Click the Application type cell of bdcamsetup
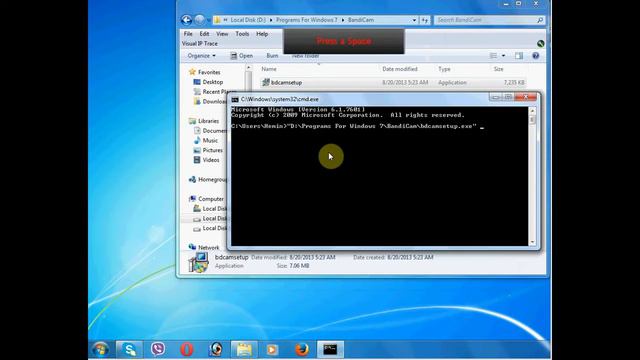640x360 pixels. [x=452, y=82]
